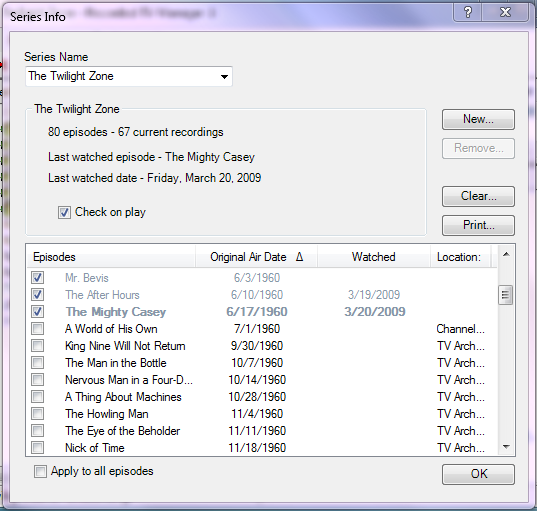This screenshot has width=537, height=511.
Task: Close the Series Info dialog
Action: point(505,13)
